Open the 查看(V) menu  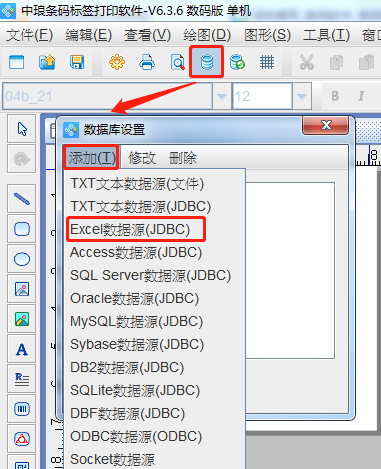(x=147, y=35)
